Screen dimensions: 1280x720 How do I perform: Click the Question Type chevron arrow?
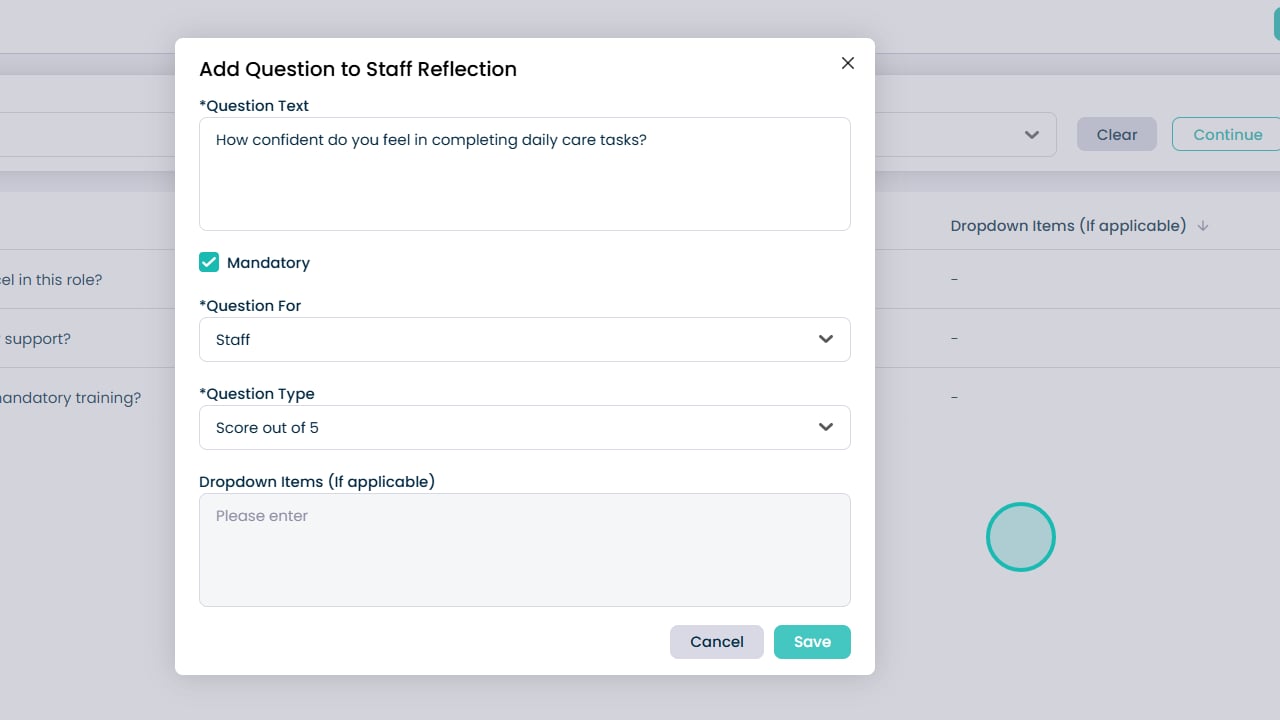[826, 427]
